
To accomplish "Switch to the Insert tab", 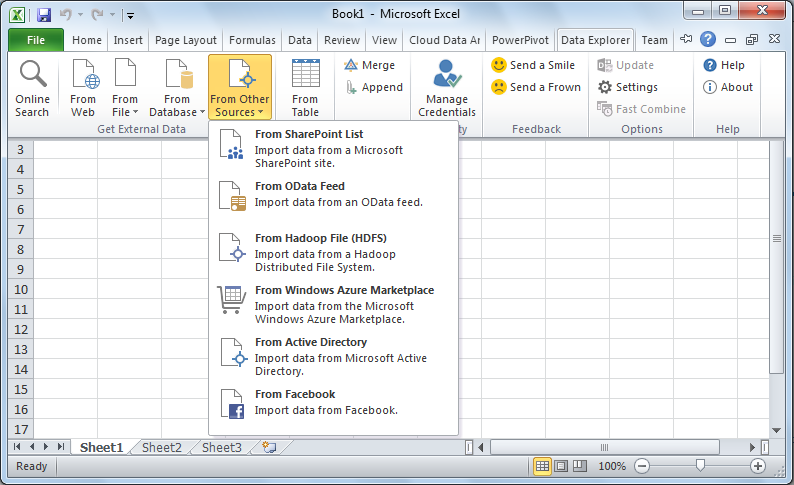I will coord(128,40).
